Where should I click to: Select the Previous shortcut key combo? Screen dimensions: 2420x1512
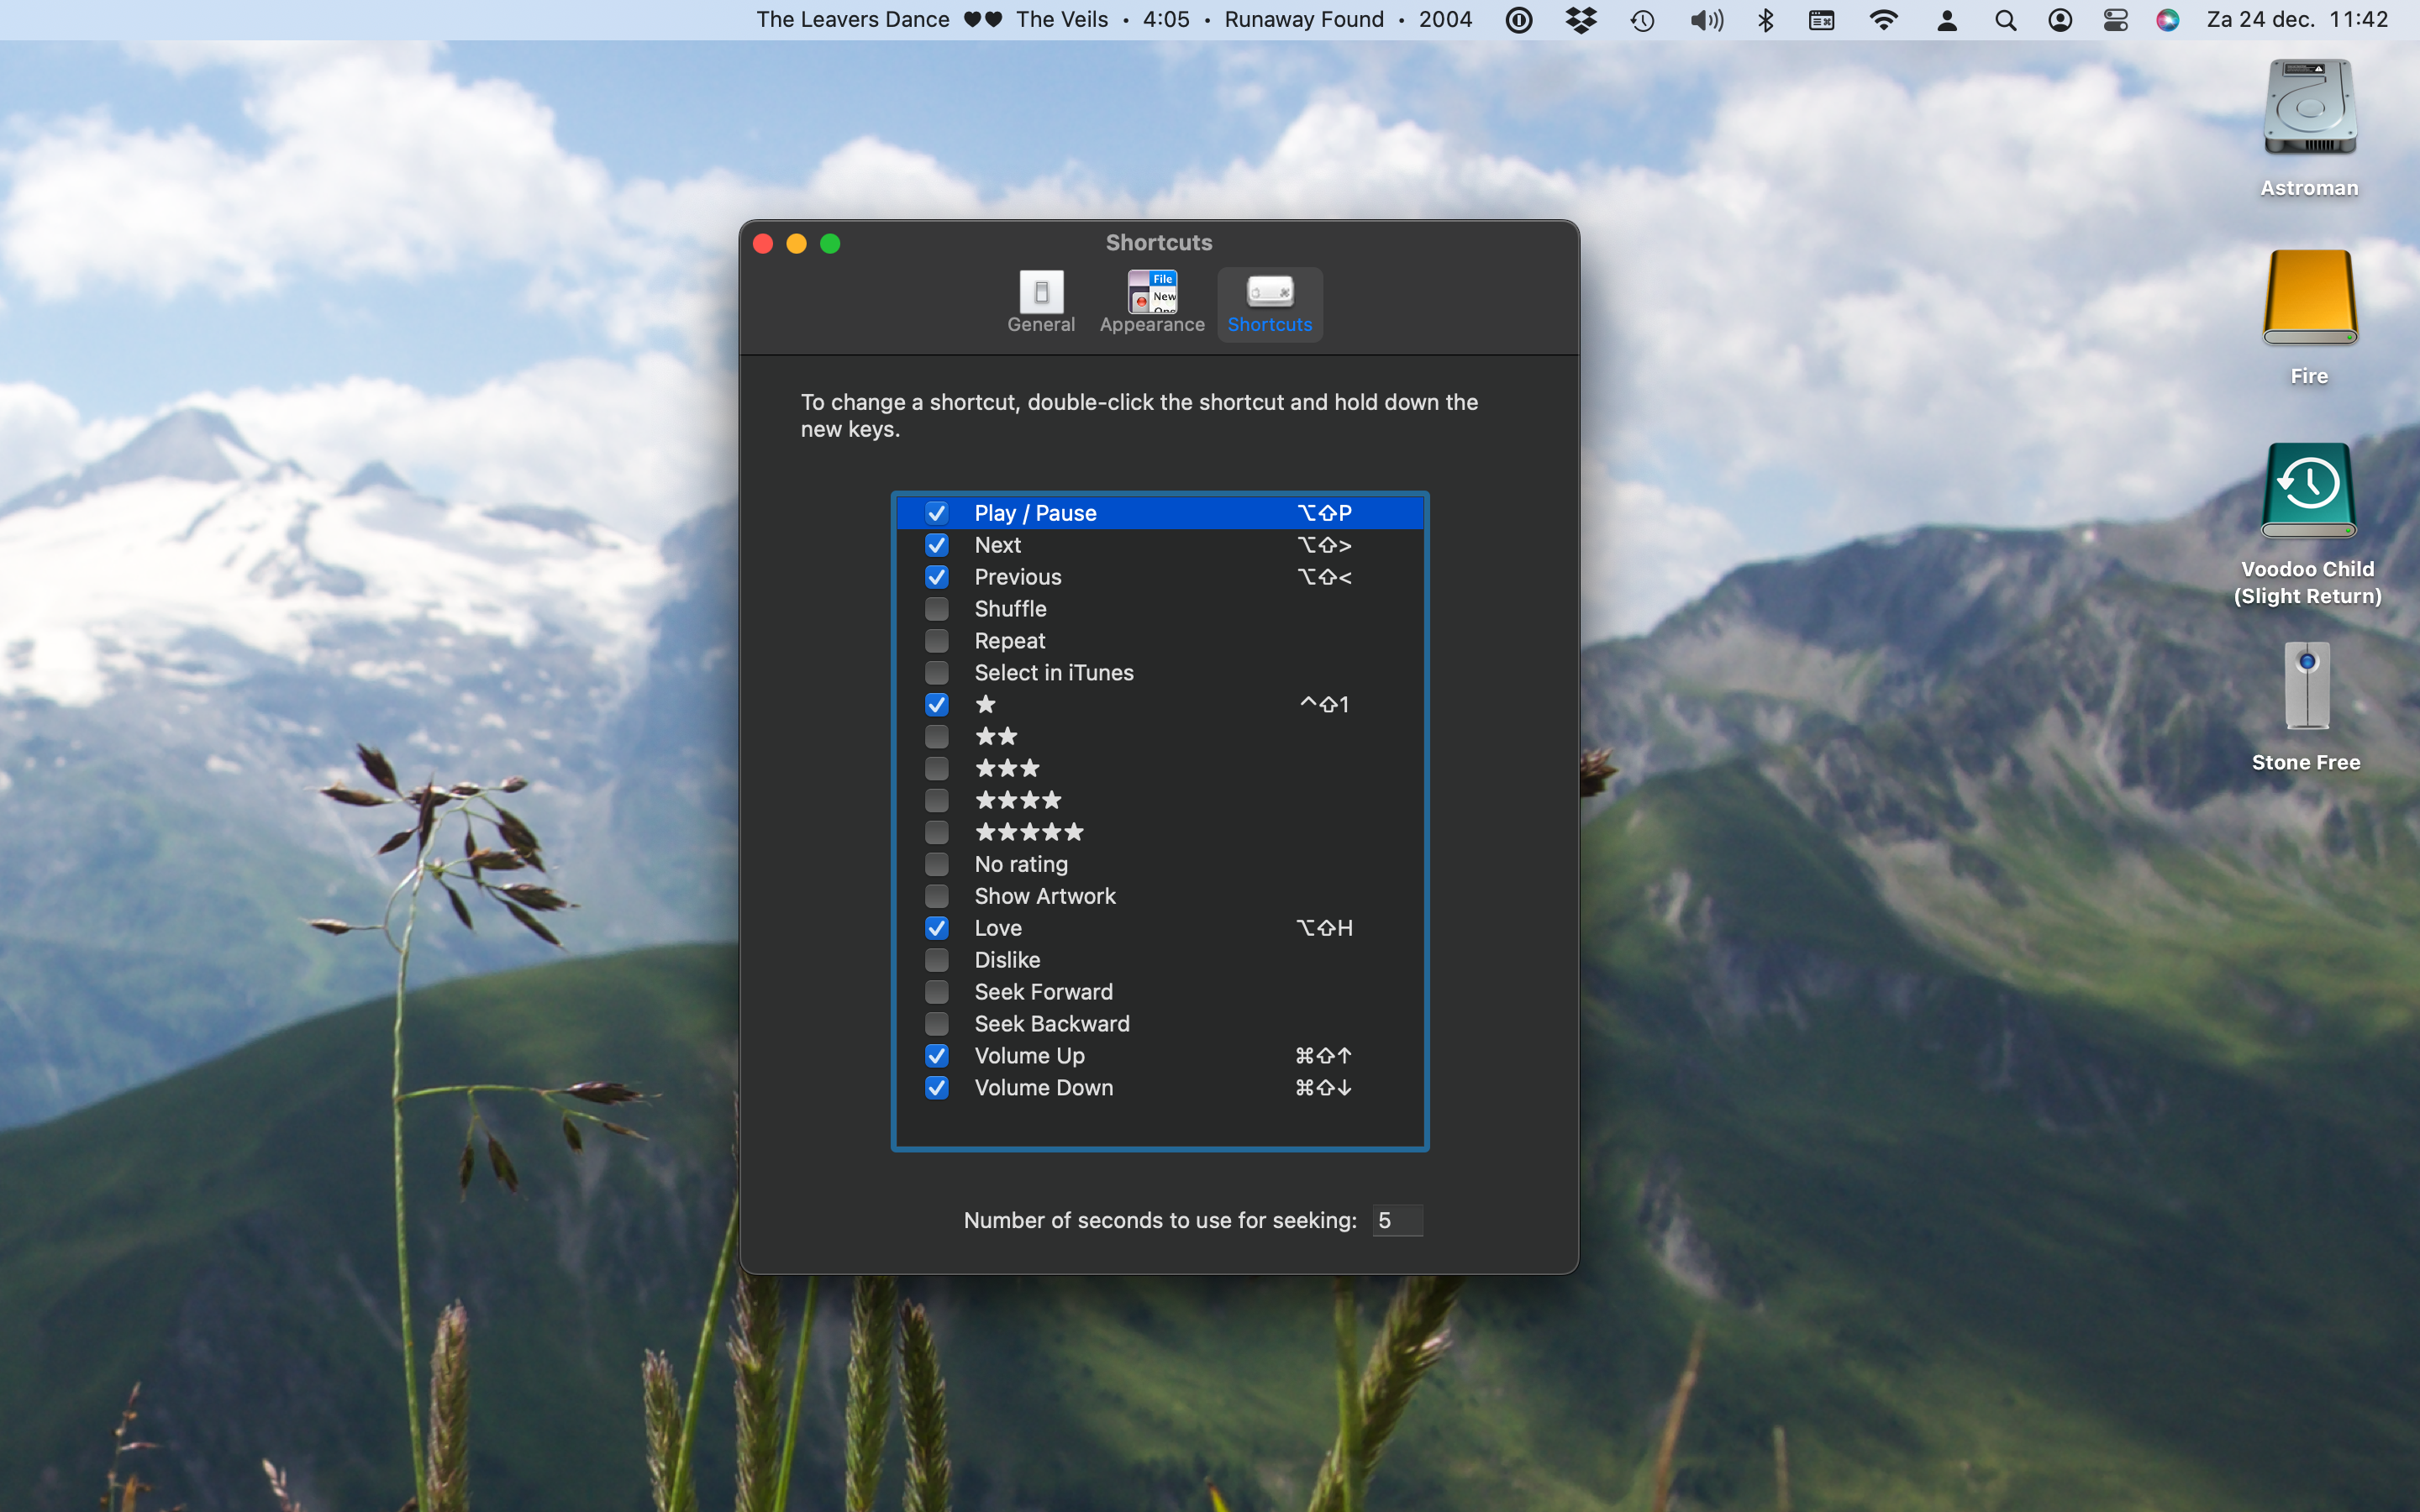(x=1324, y=577)
